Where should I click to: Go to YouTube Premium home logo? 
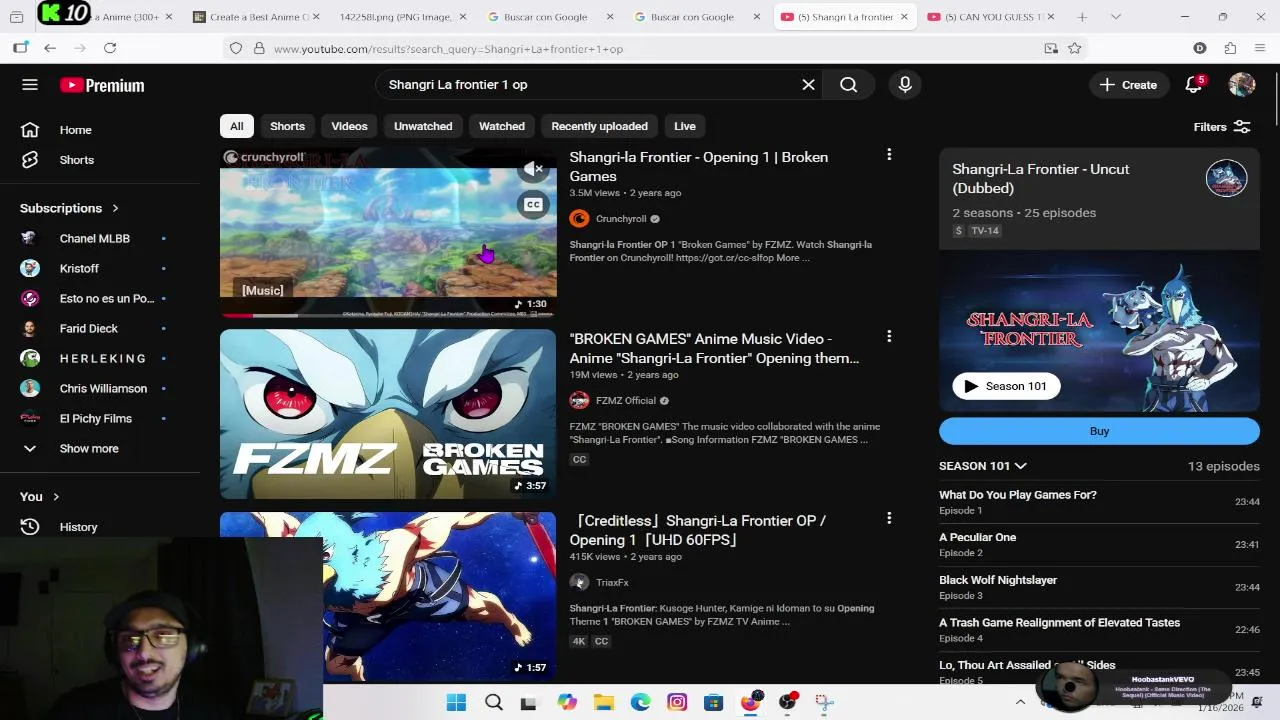(x=102, y=85)
